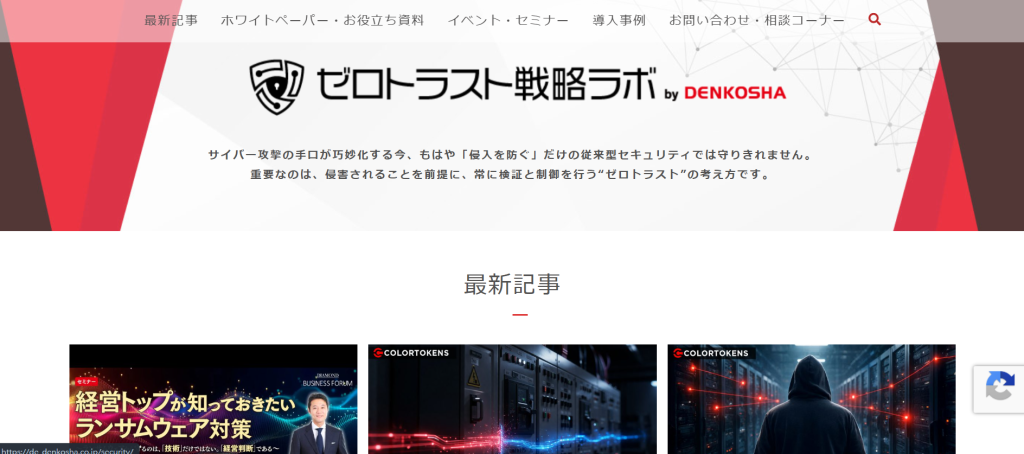The width and height of the screenshot is (1024, 454).
Task: Open お問い合わせ・相談コーナー link
Action: pos(757,20)
